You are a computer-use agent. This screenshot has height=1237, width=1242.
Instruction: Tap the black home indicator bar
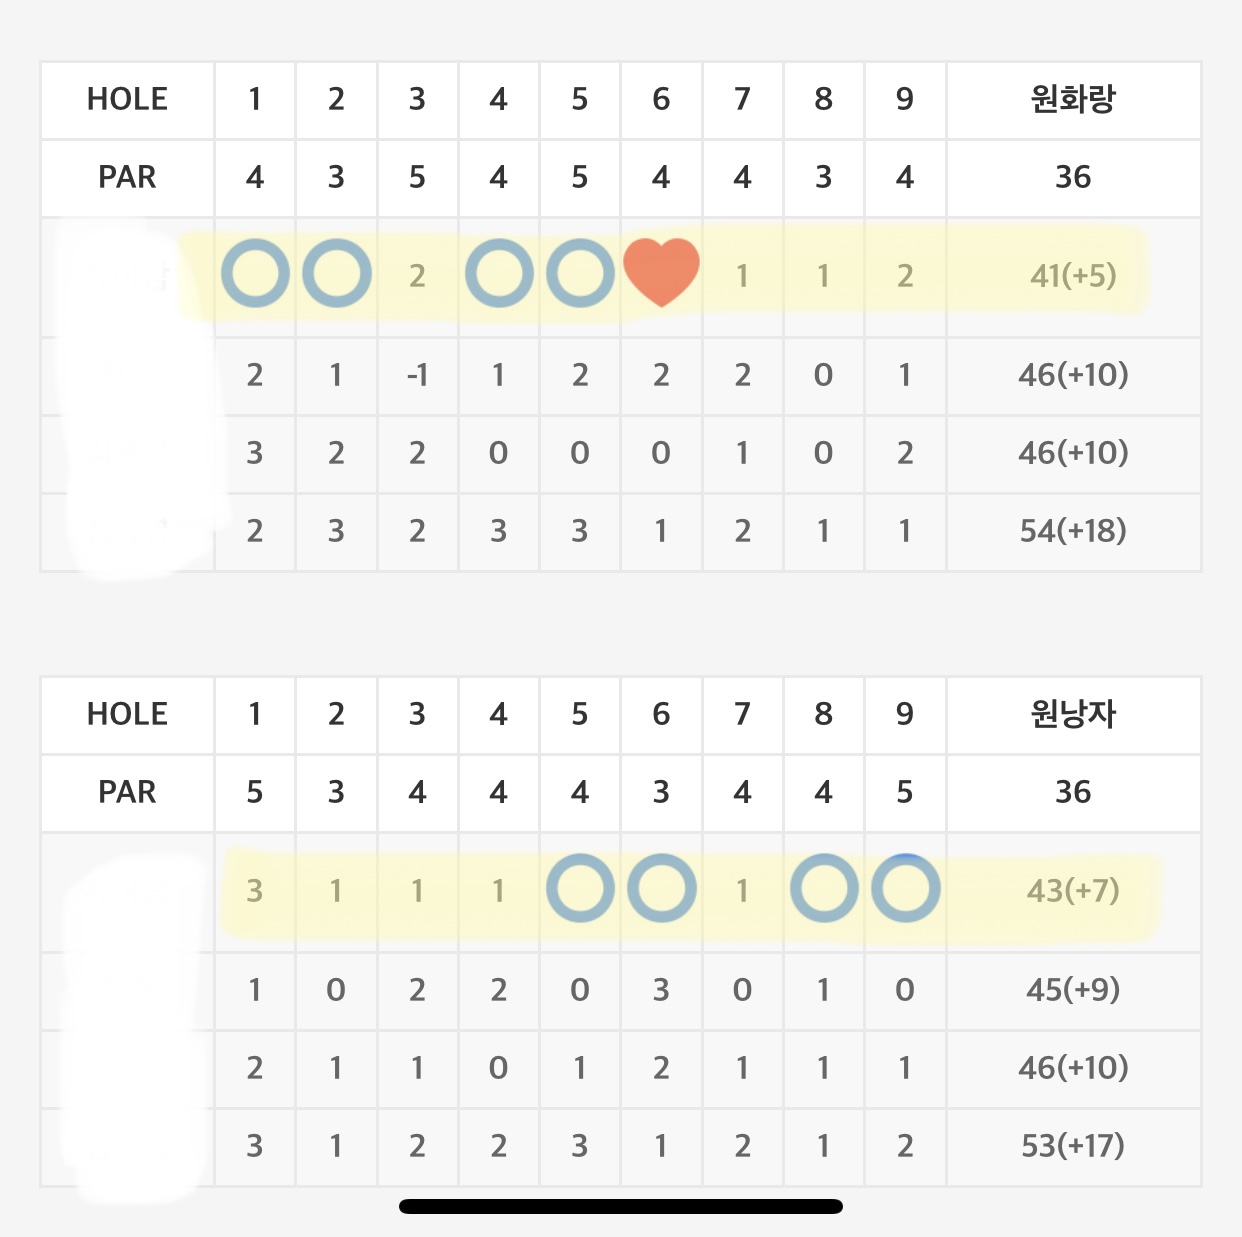tap(620, 1206)
